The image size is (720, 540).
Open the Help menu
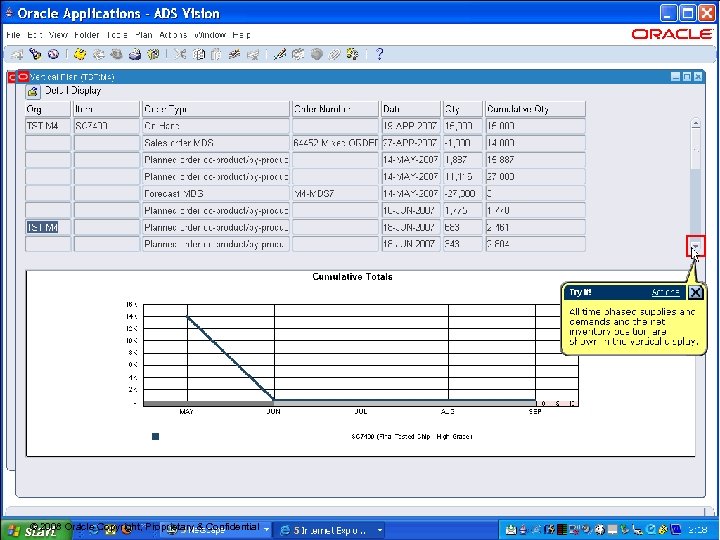click(x=241, y=35)
